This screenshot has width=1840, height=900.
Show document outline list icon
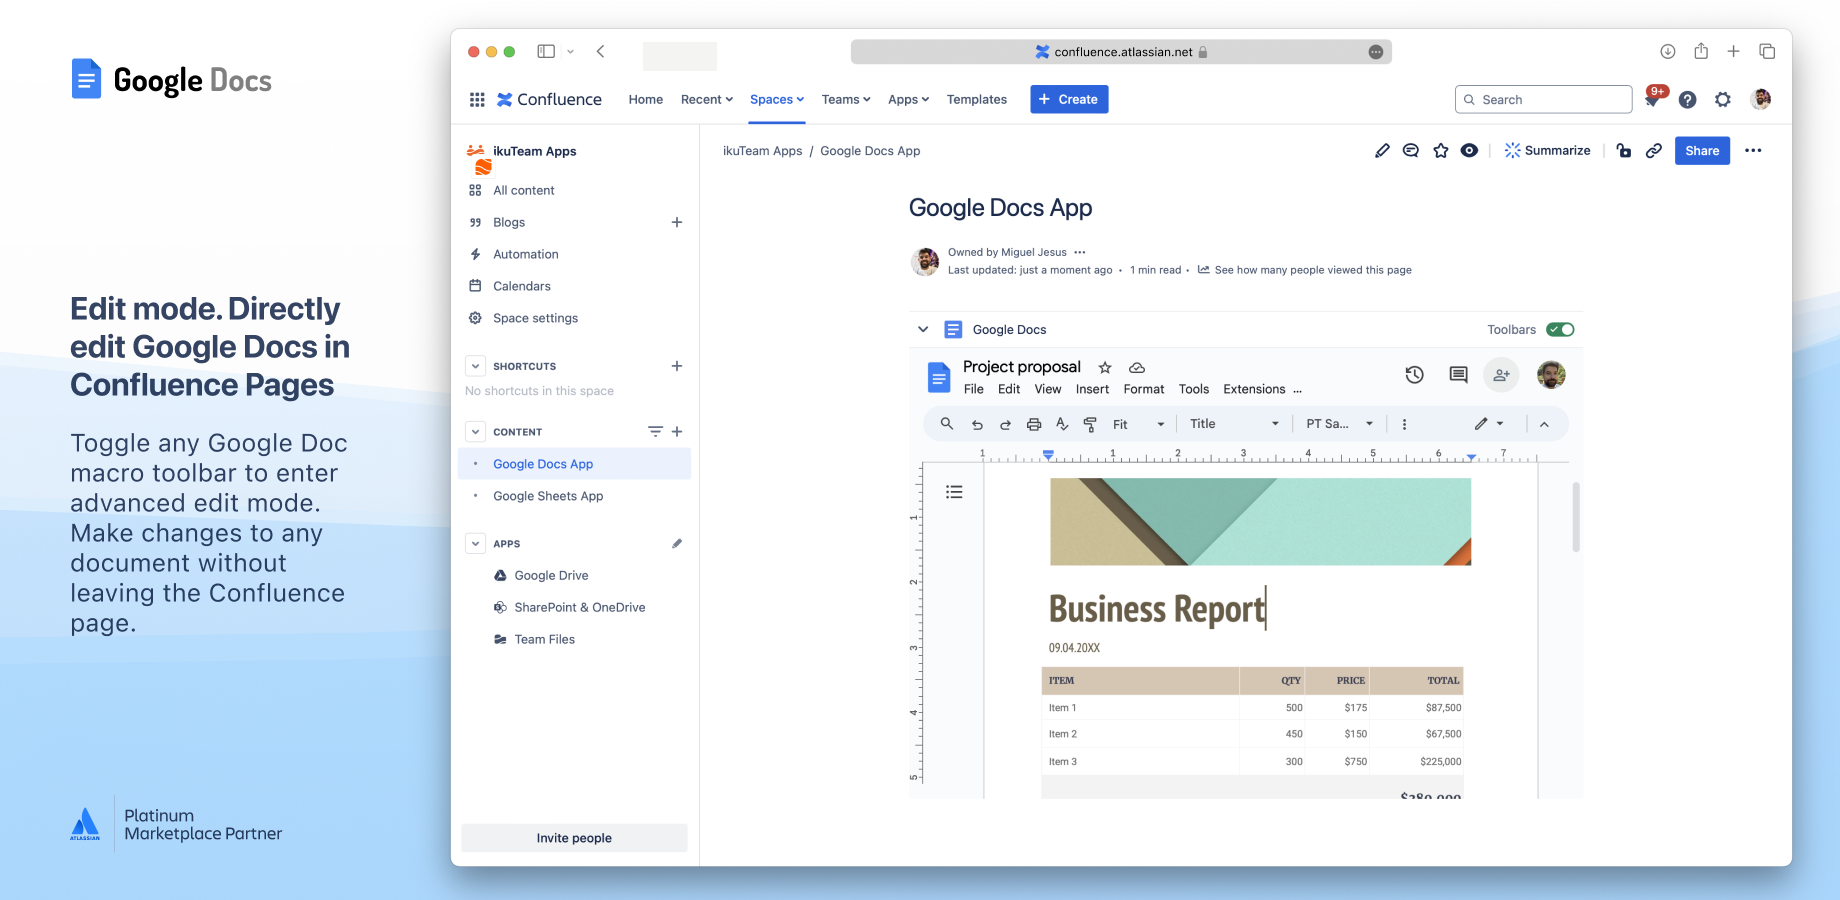(x=954, y=492)
